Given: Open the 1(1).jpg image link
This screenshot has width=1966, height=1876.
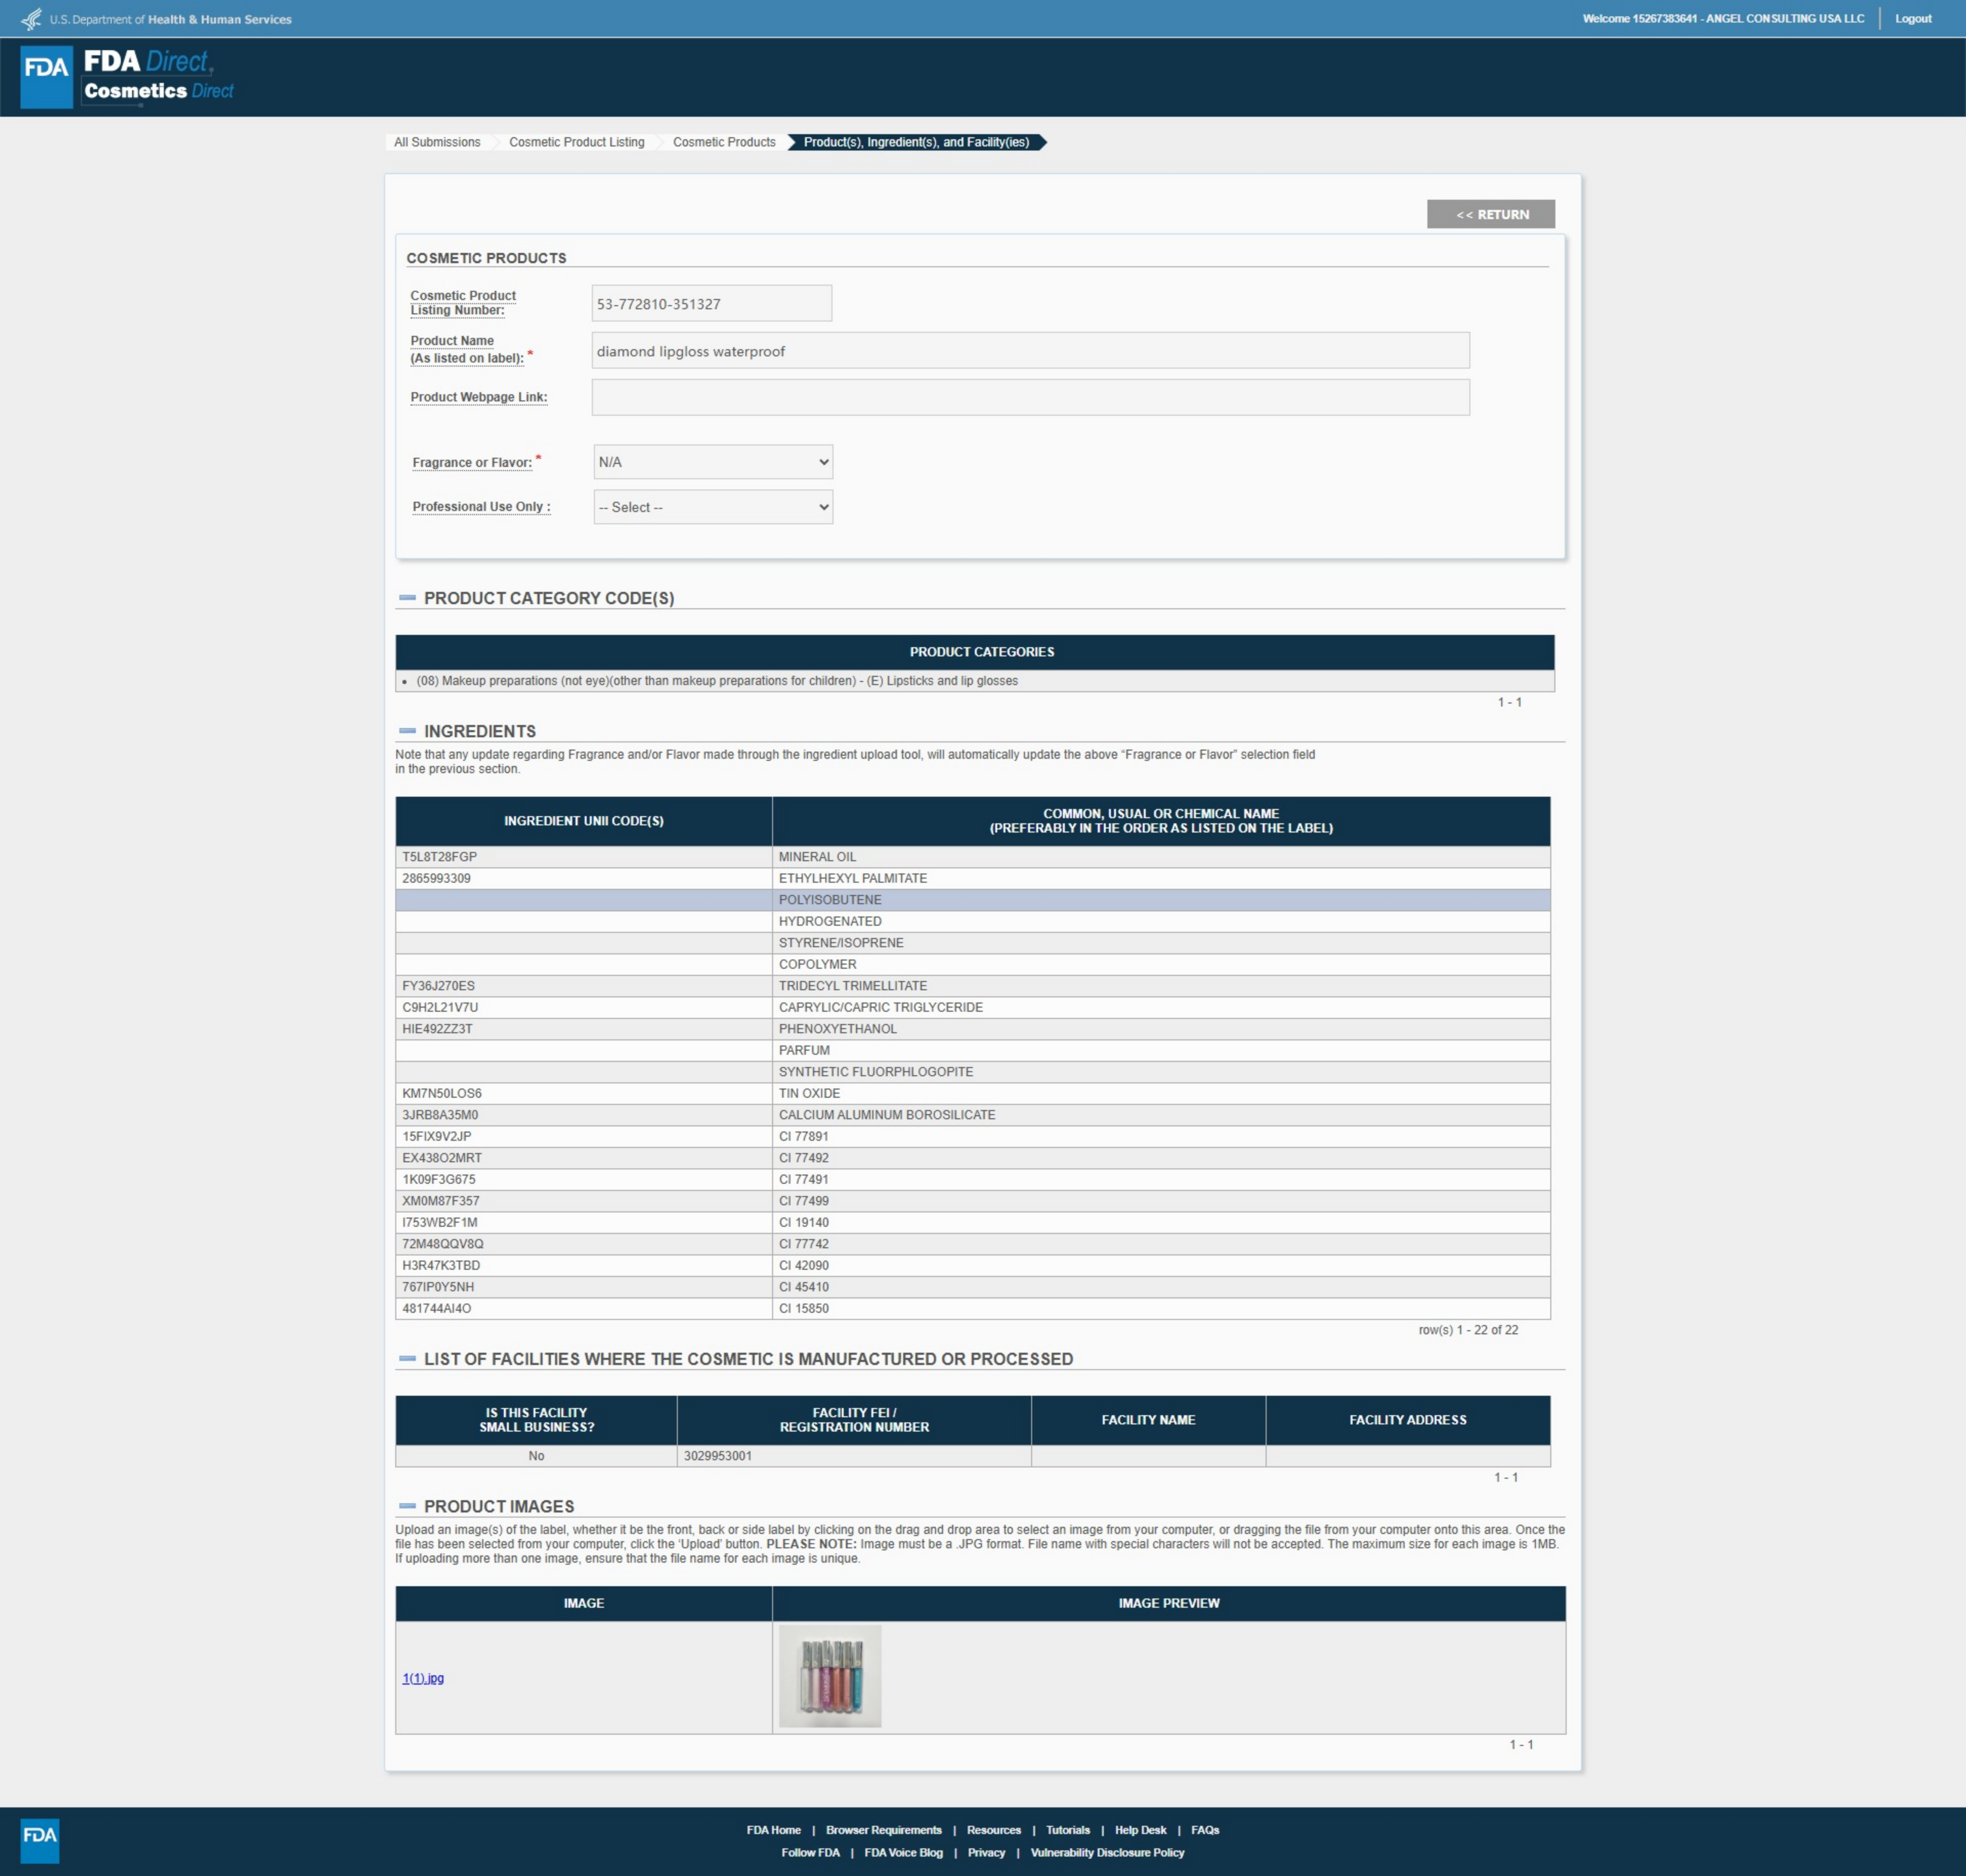Looking at the screenshot, I should tap(423, 1678).
